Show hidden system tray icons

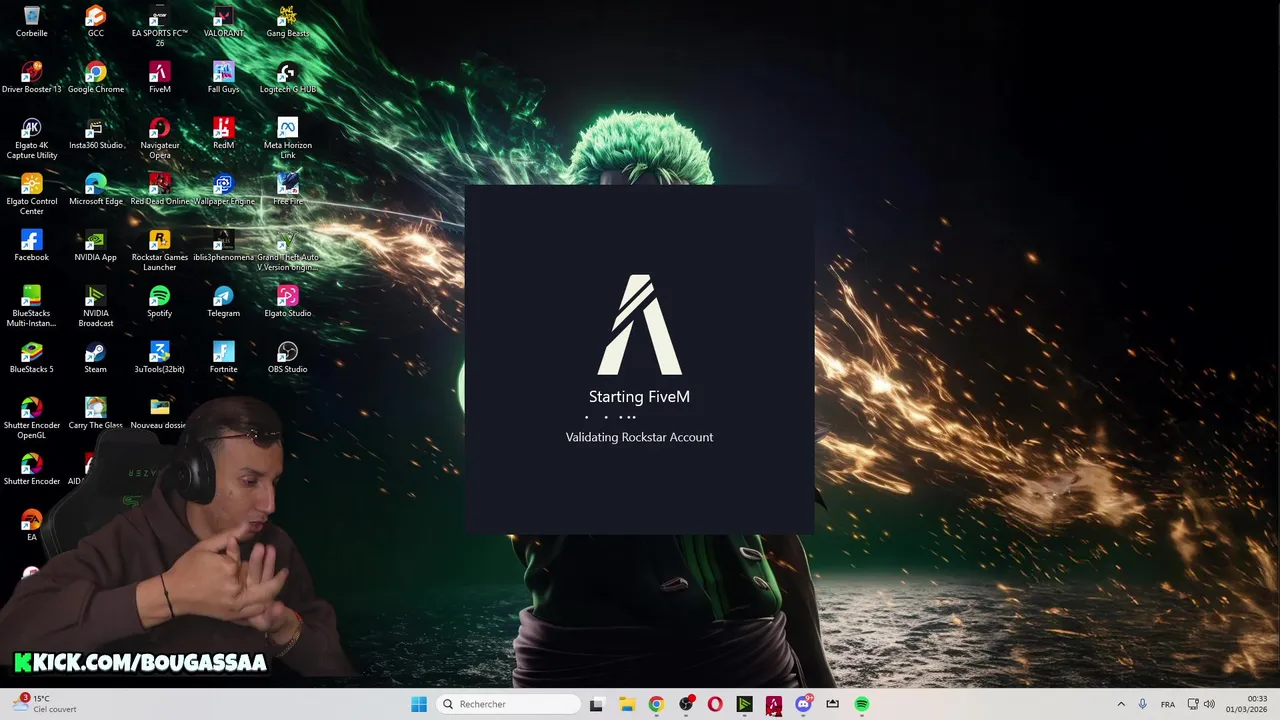click(x=1121, y=704)
